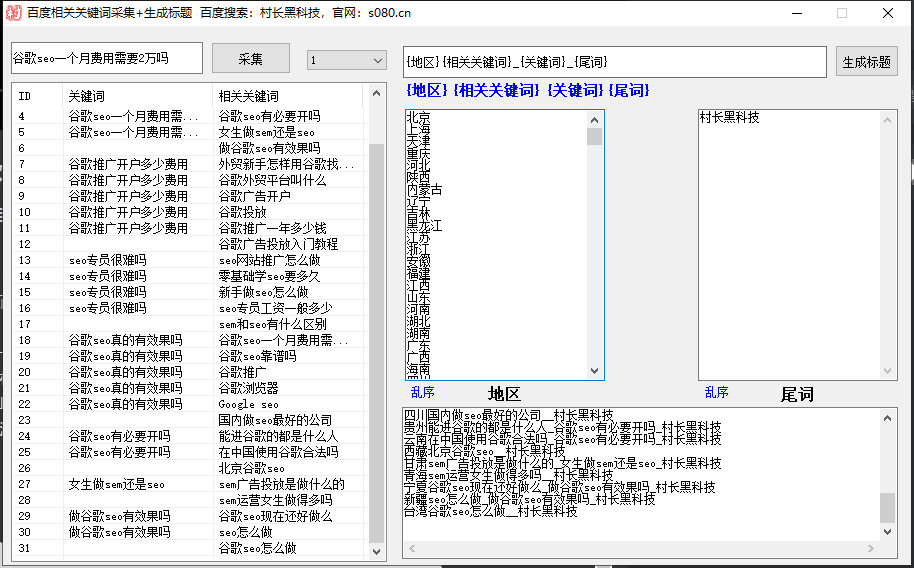Click suffix list scrollbar up arrow
Viewport: 914px width, 568px height.
click(887, 118)
